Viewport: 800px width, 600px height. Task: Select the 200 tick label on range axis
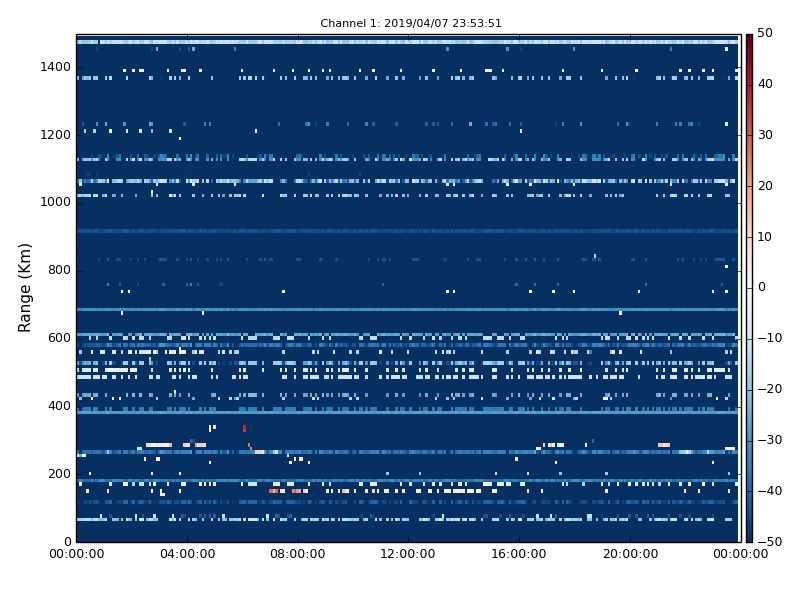pyautogui.click(x=59, y=473)
